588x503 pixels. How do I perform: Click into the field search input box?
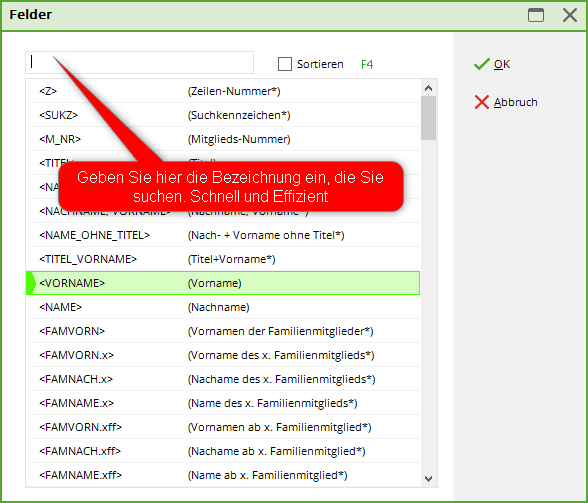click(x=140, y=62)
